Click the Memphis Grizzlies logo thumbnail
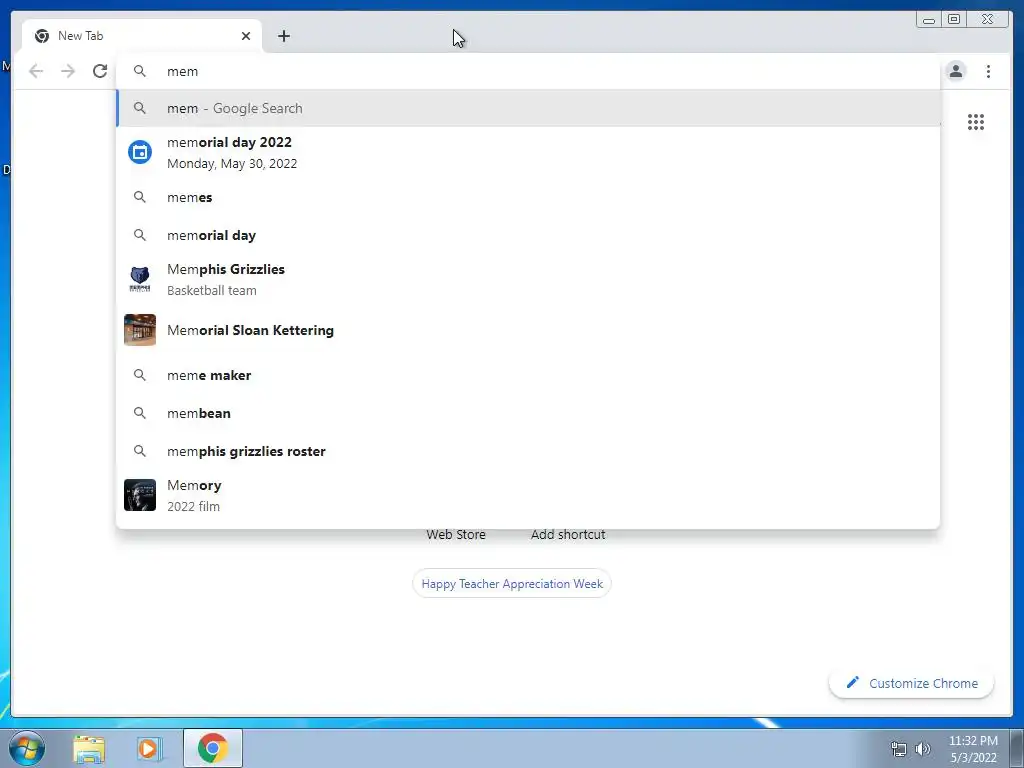Screen dimensions: 1024x768 [140, 279]
